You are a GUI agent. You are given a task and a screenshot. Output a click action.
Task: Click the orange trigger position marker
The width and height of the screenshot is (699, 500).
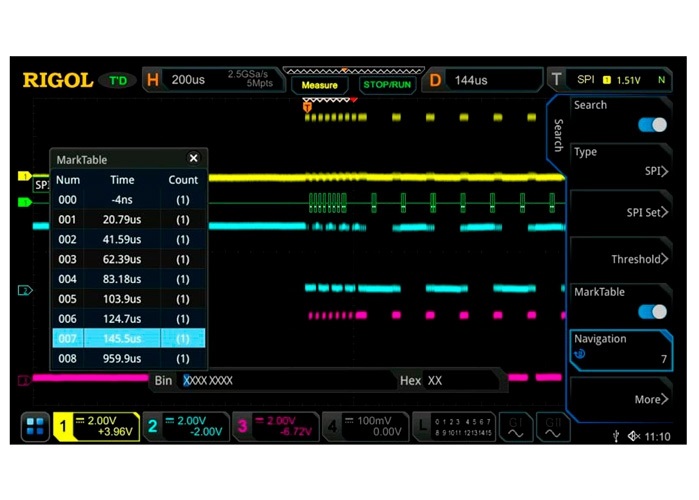click(x=307, y=107)
